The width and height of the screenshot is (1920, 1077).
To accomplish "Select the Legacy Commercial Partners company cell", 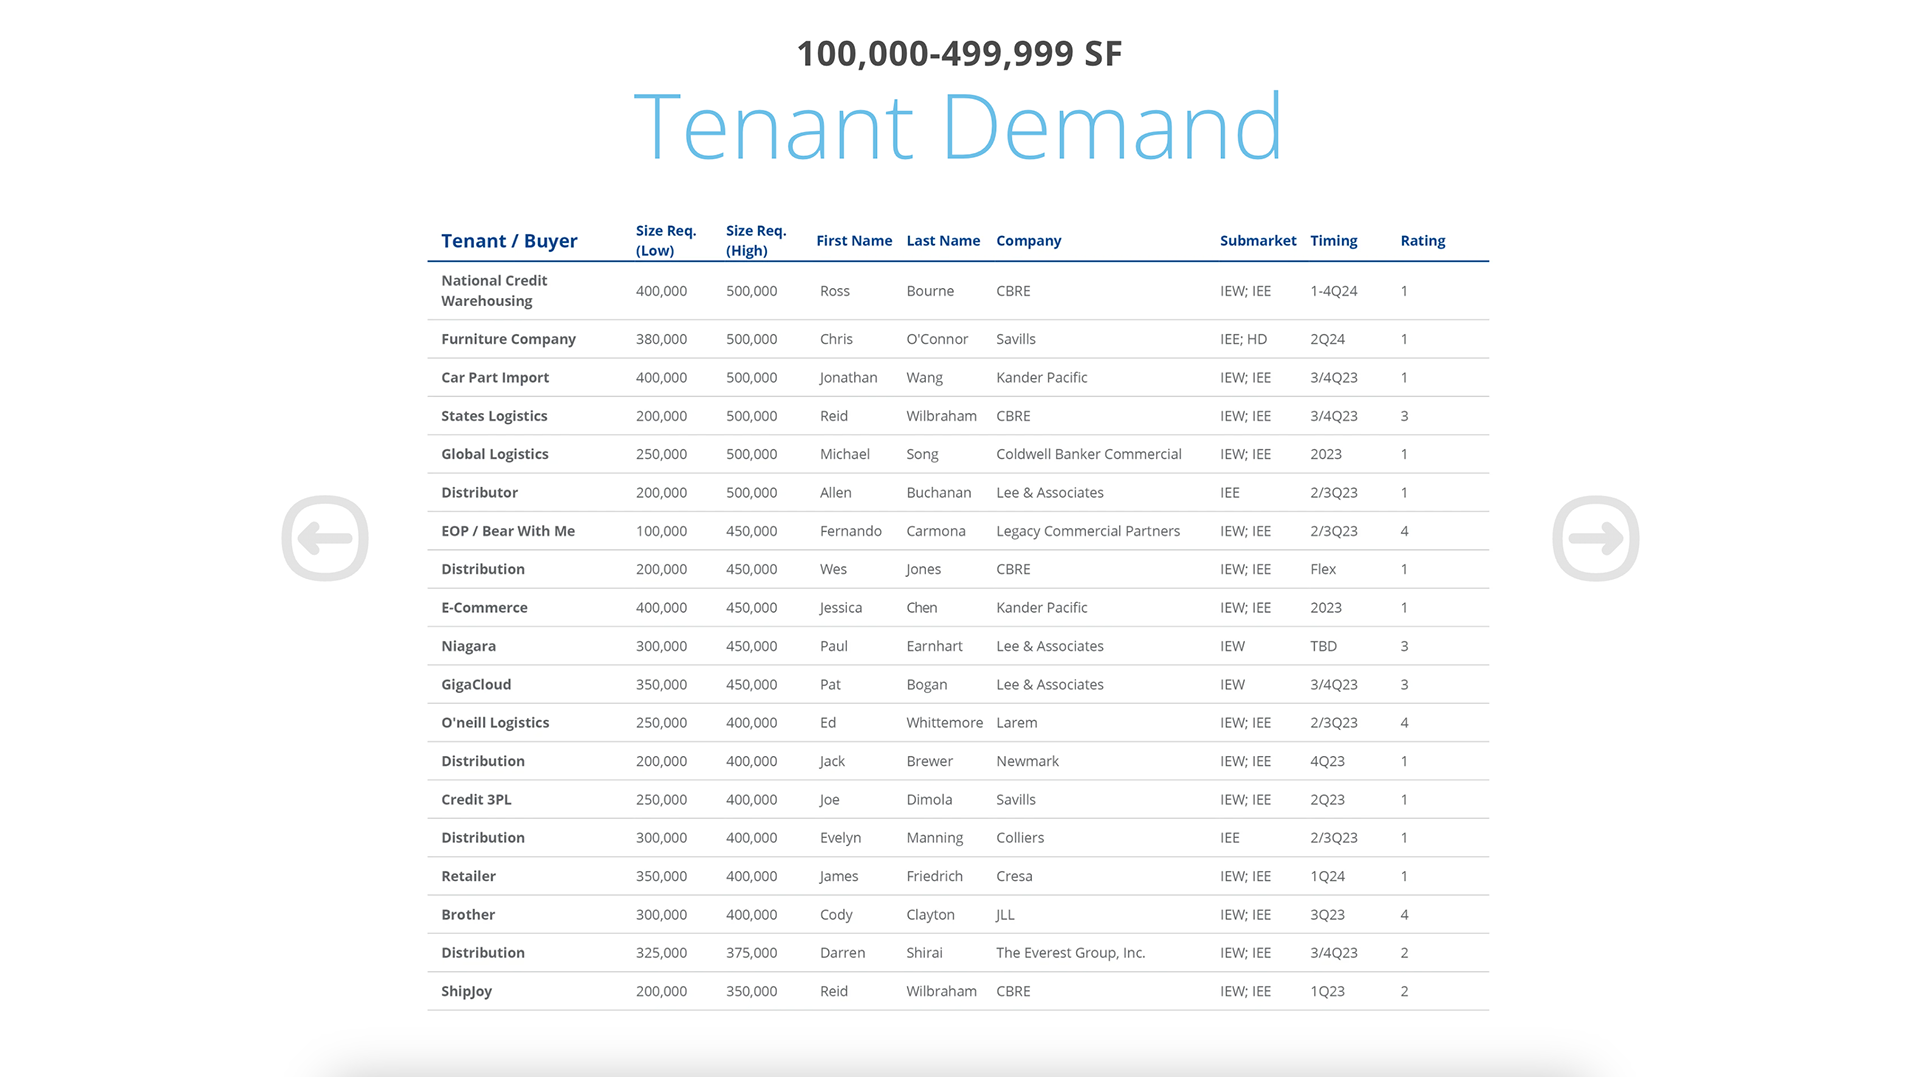I will point(1088,531).
